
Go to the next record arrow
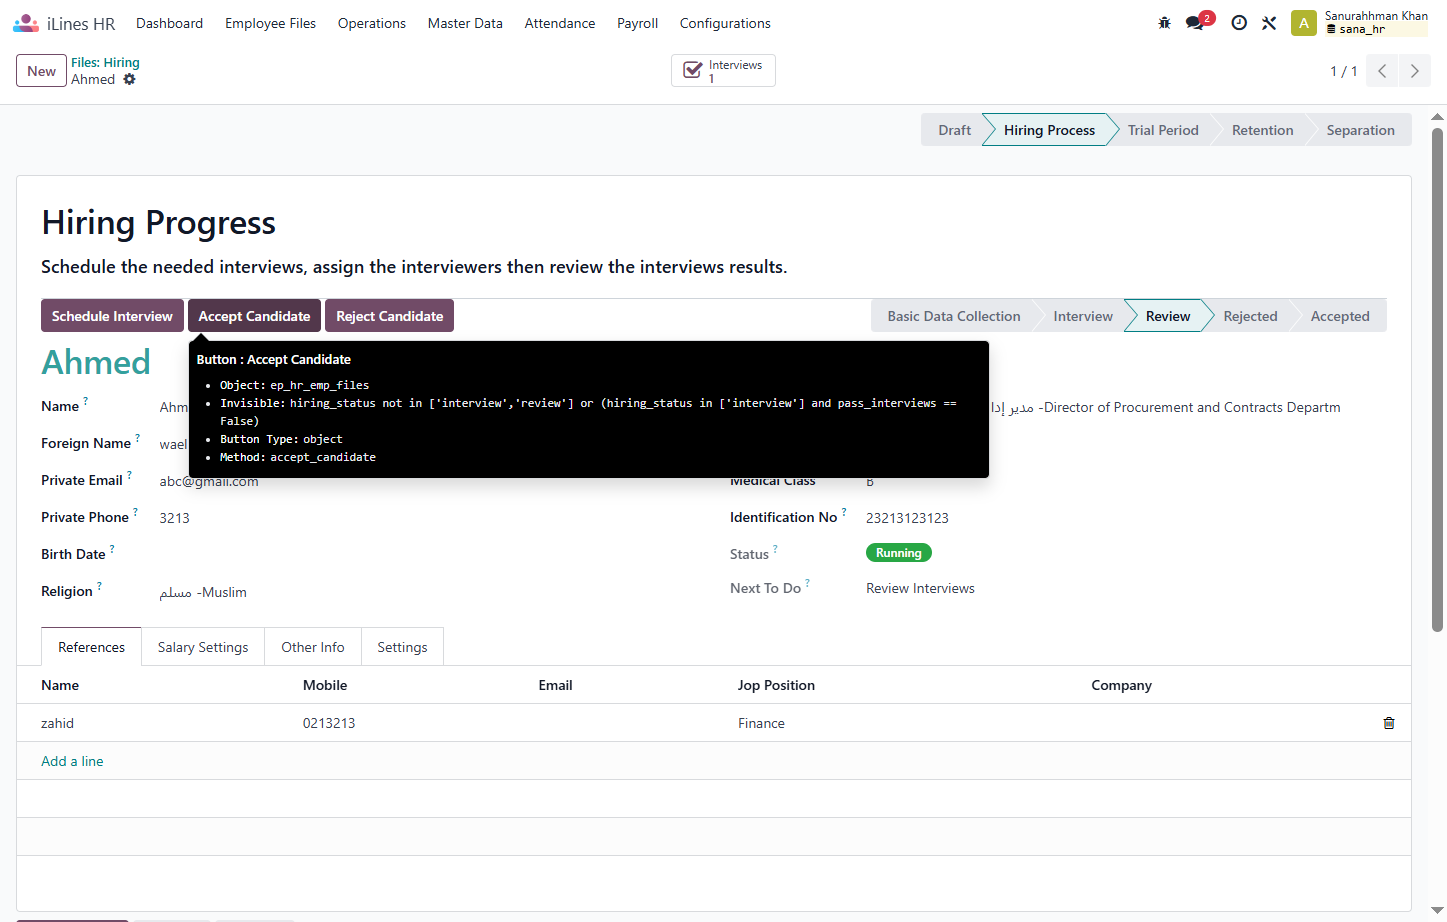1414,71
